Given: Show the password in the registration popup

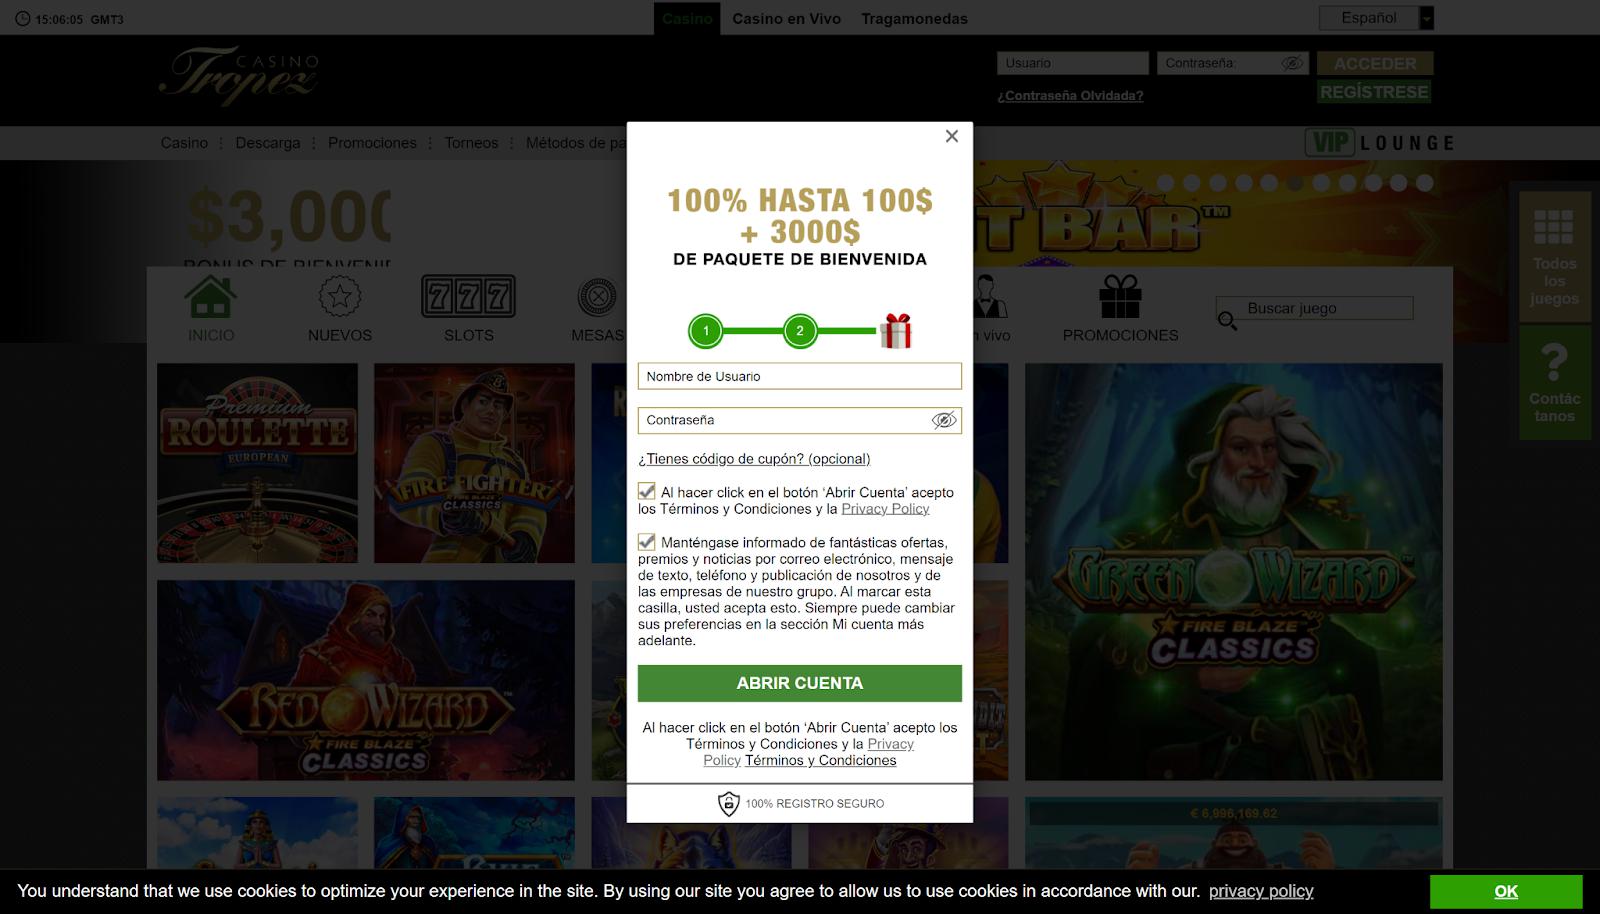Looking at the screenshot, I should (x=944, y=420).
